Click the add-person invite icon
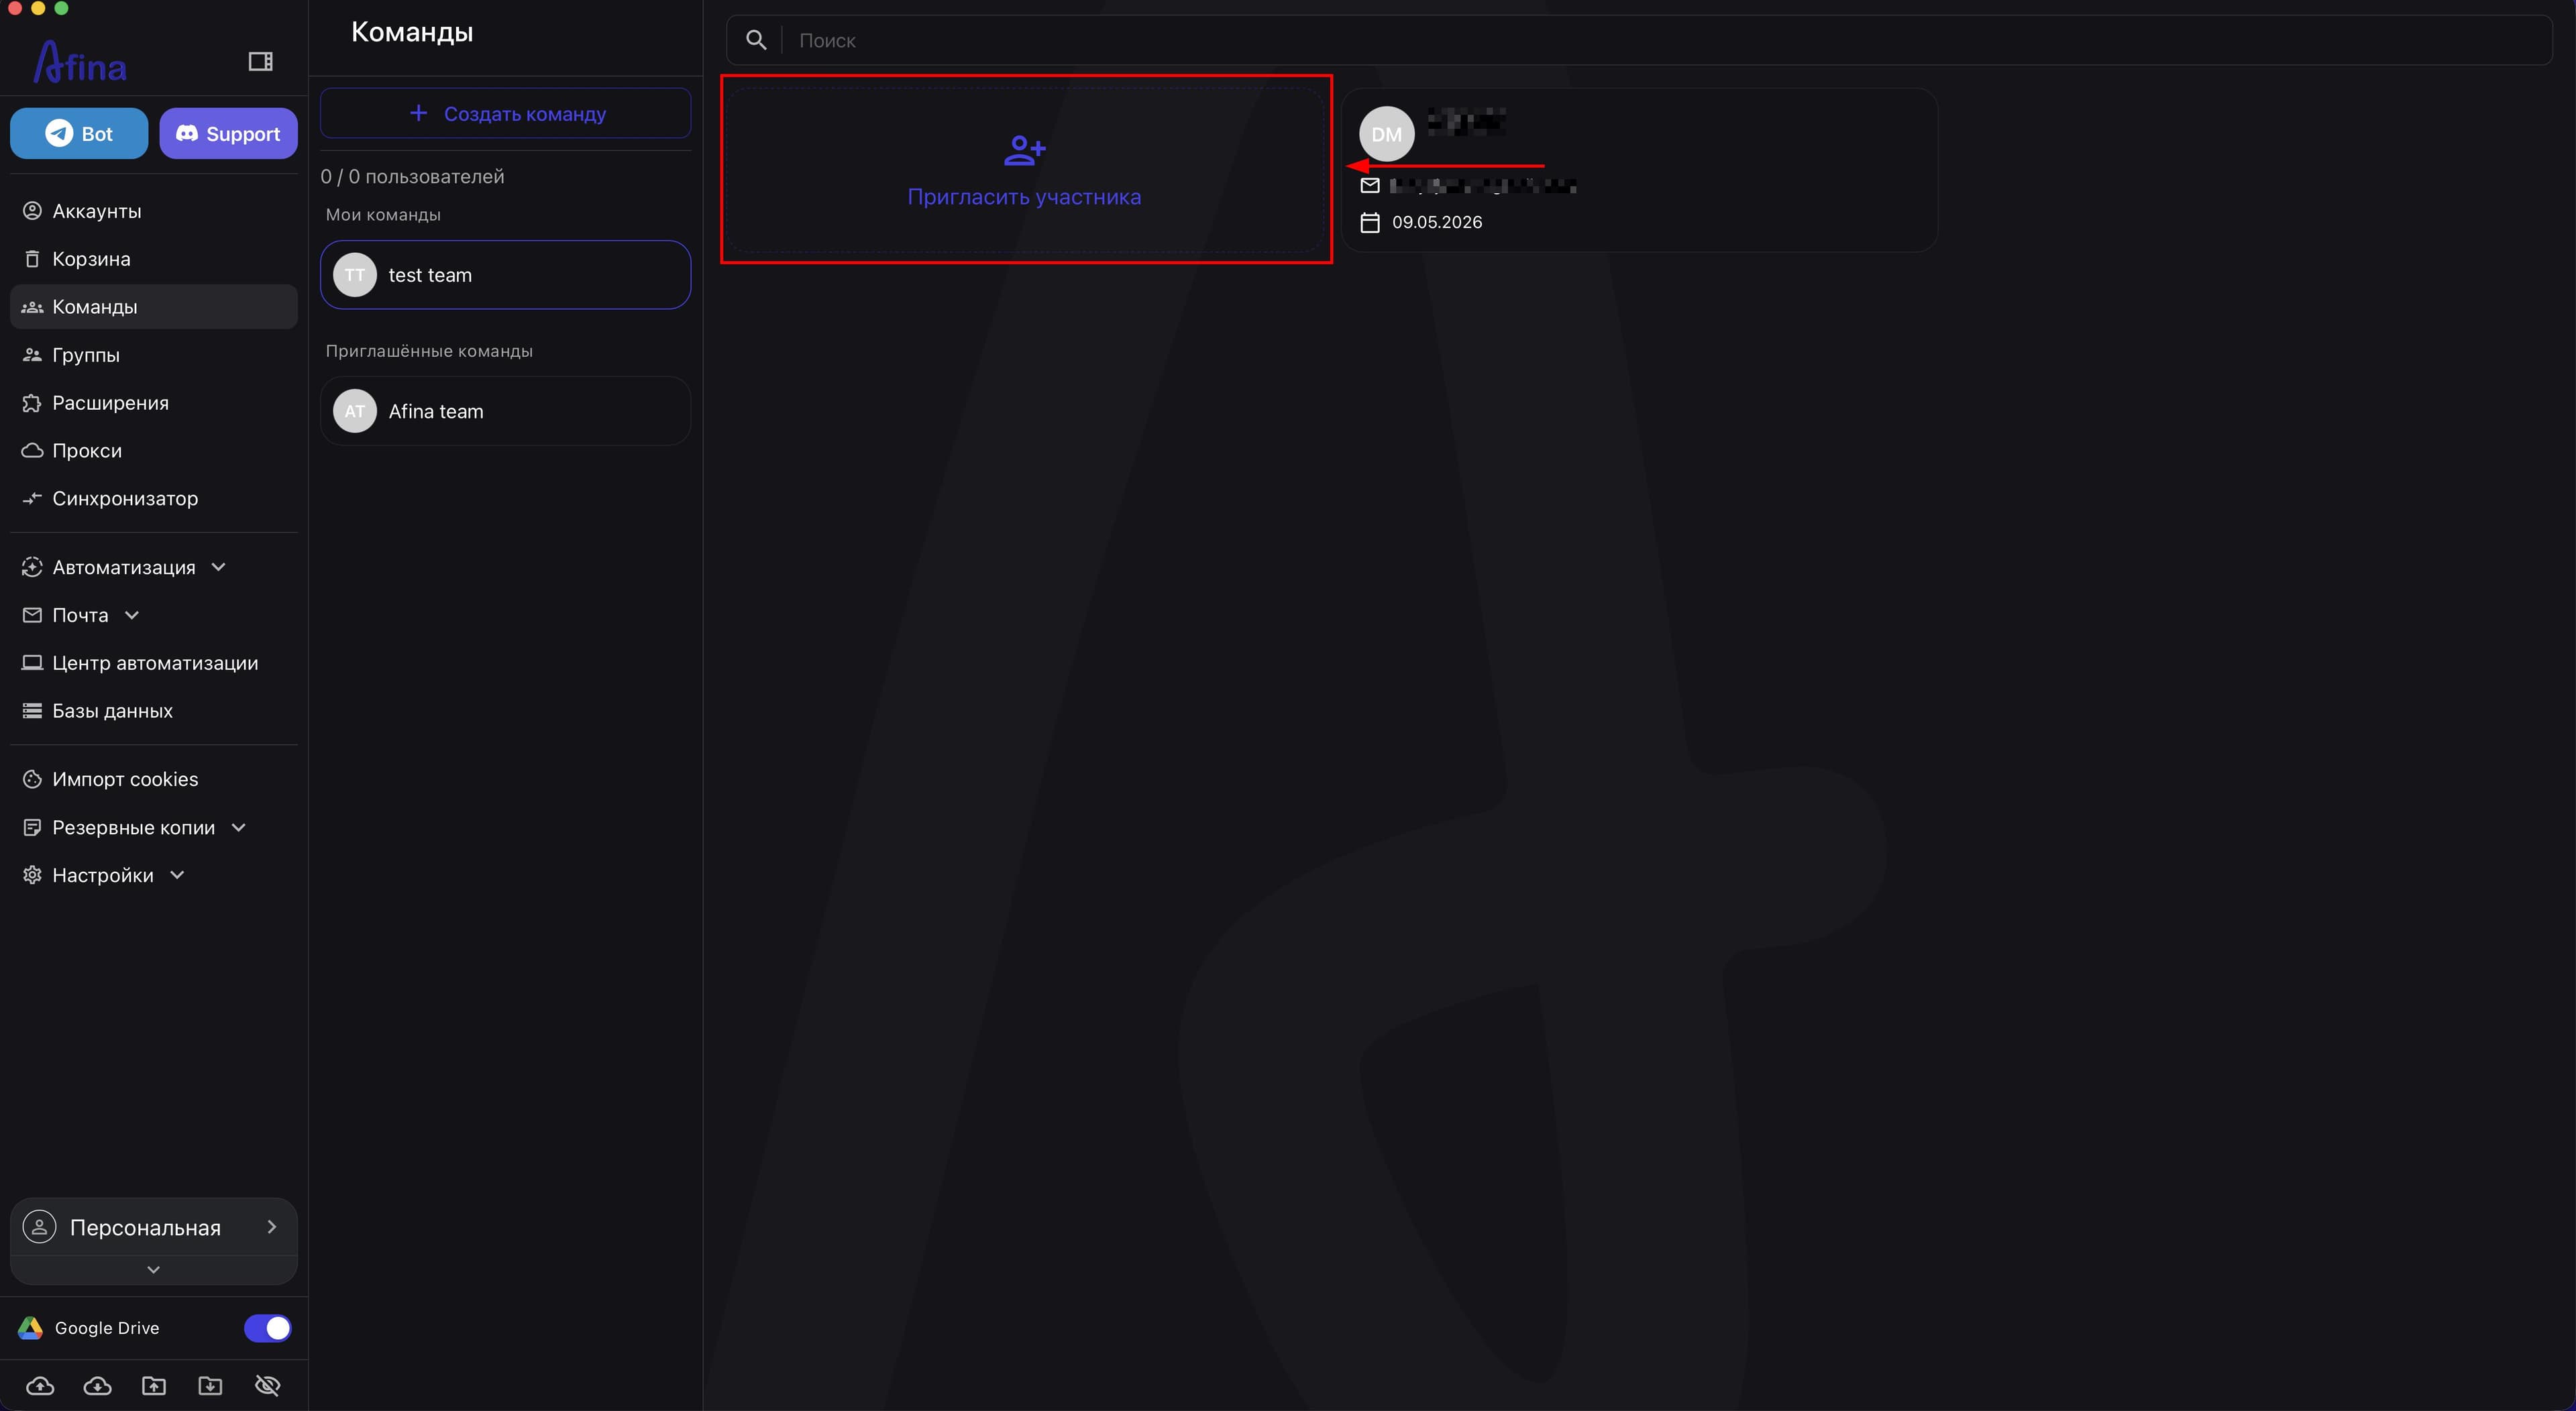The width and height of the screenshot is (2576, 1411). [x=1025, y=151]
